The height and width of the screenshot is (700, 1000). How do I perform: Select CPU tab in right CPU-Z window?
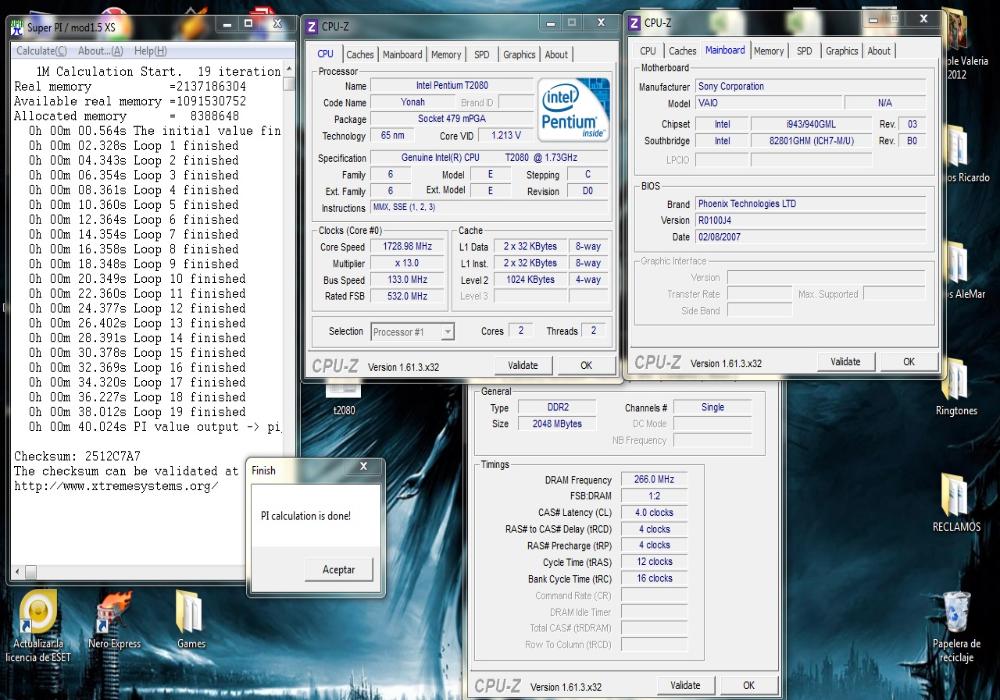648,51
